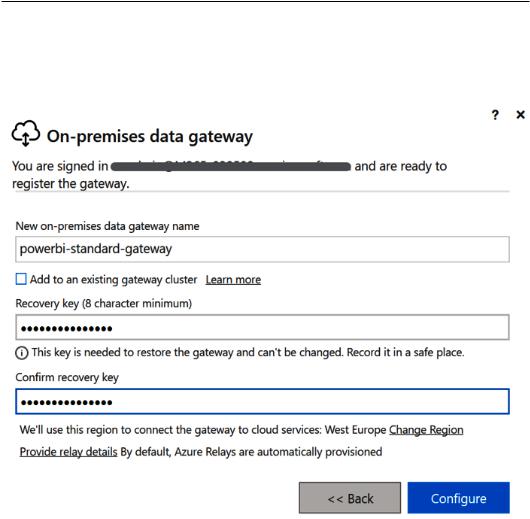Click the Recovery key password field
Screen dimensions: 530x519
coord(262,327)
